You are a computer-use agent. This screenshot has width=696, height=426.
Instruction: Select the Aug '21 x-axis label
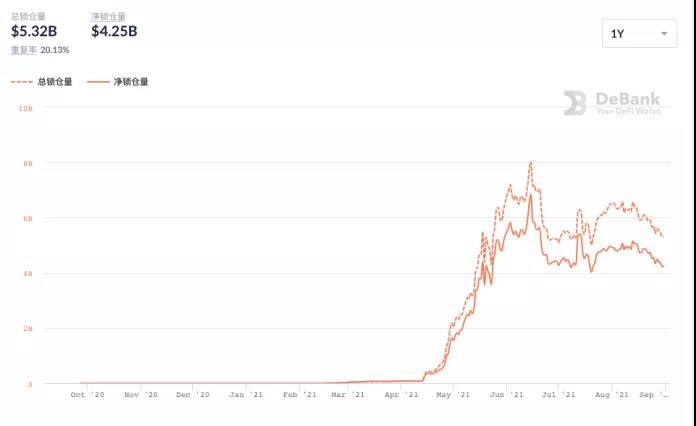(612, 395)
